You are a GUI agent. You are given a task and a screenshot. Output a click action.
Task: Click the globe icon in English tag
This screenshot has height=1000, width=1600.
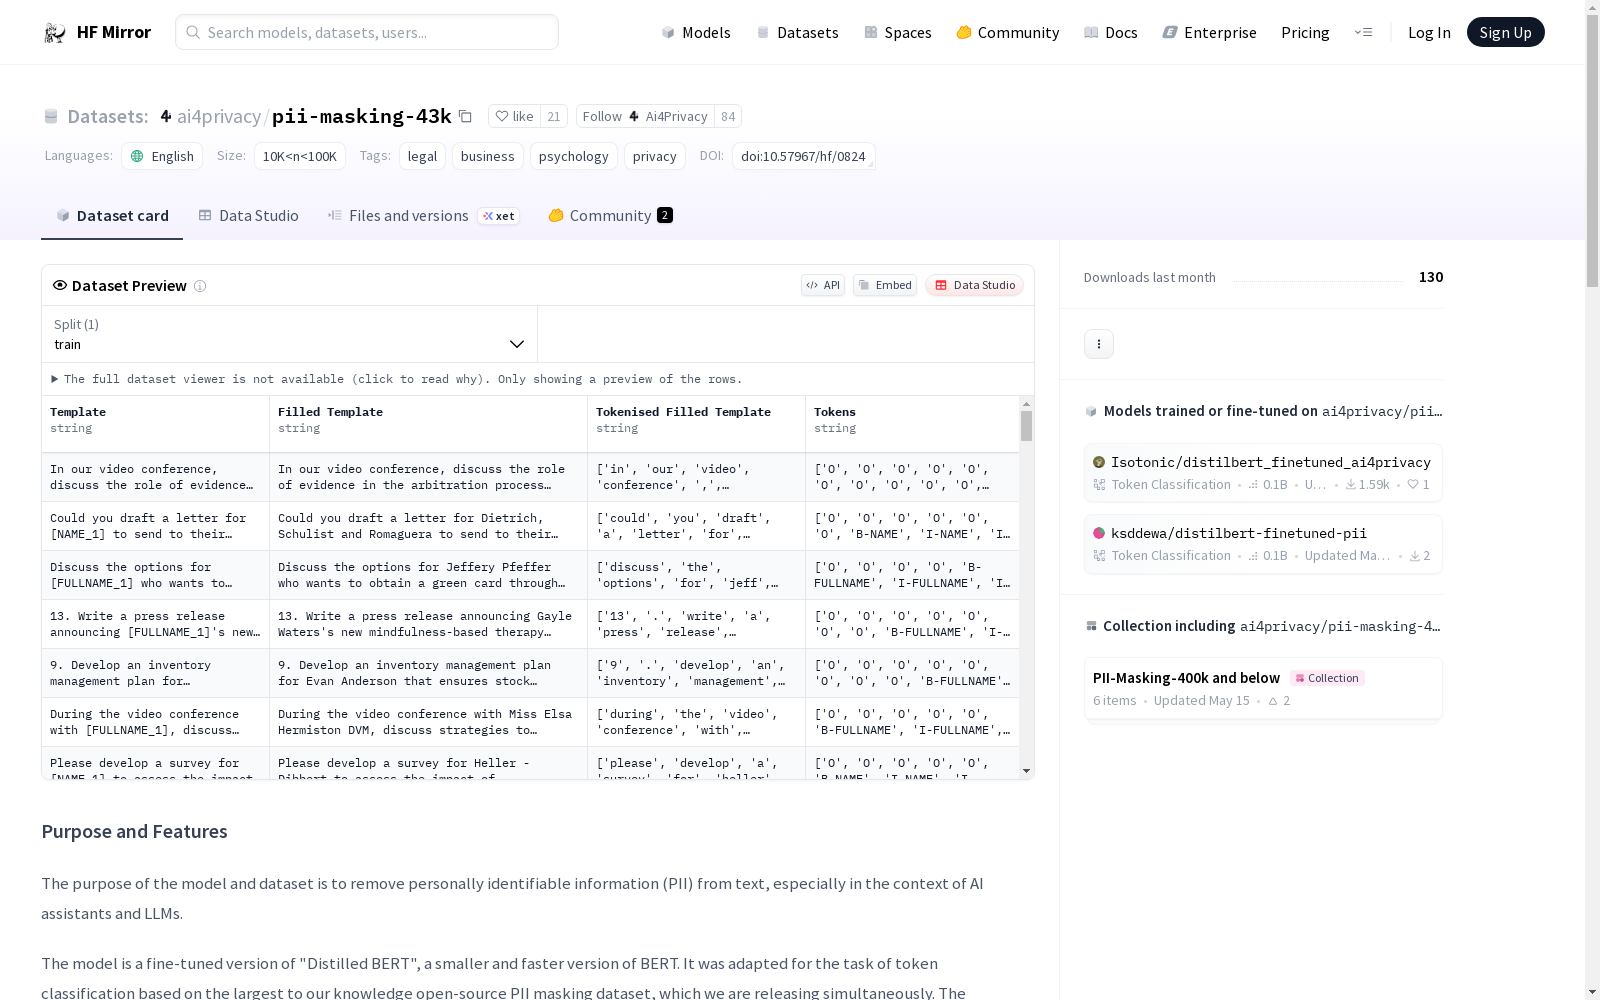137,156
